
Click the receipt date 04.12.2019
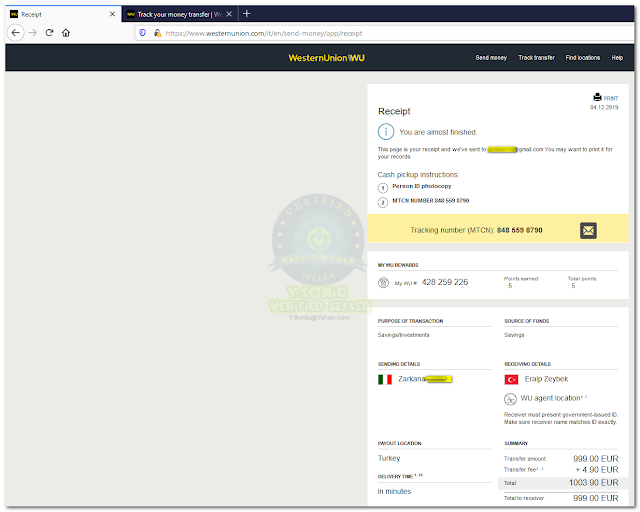click(x=604, y=107)
